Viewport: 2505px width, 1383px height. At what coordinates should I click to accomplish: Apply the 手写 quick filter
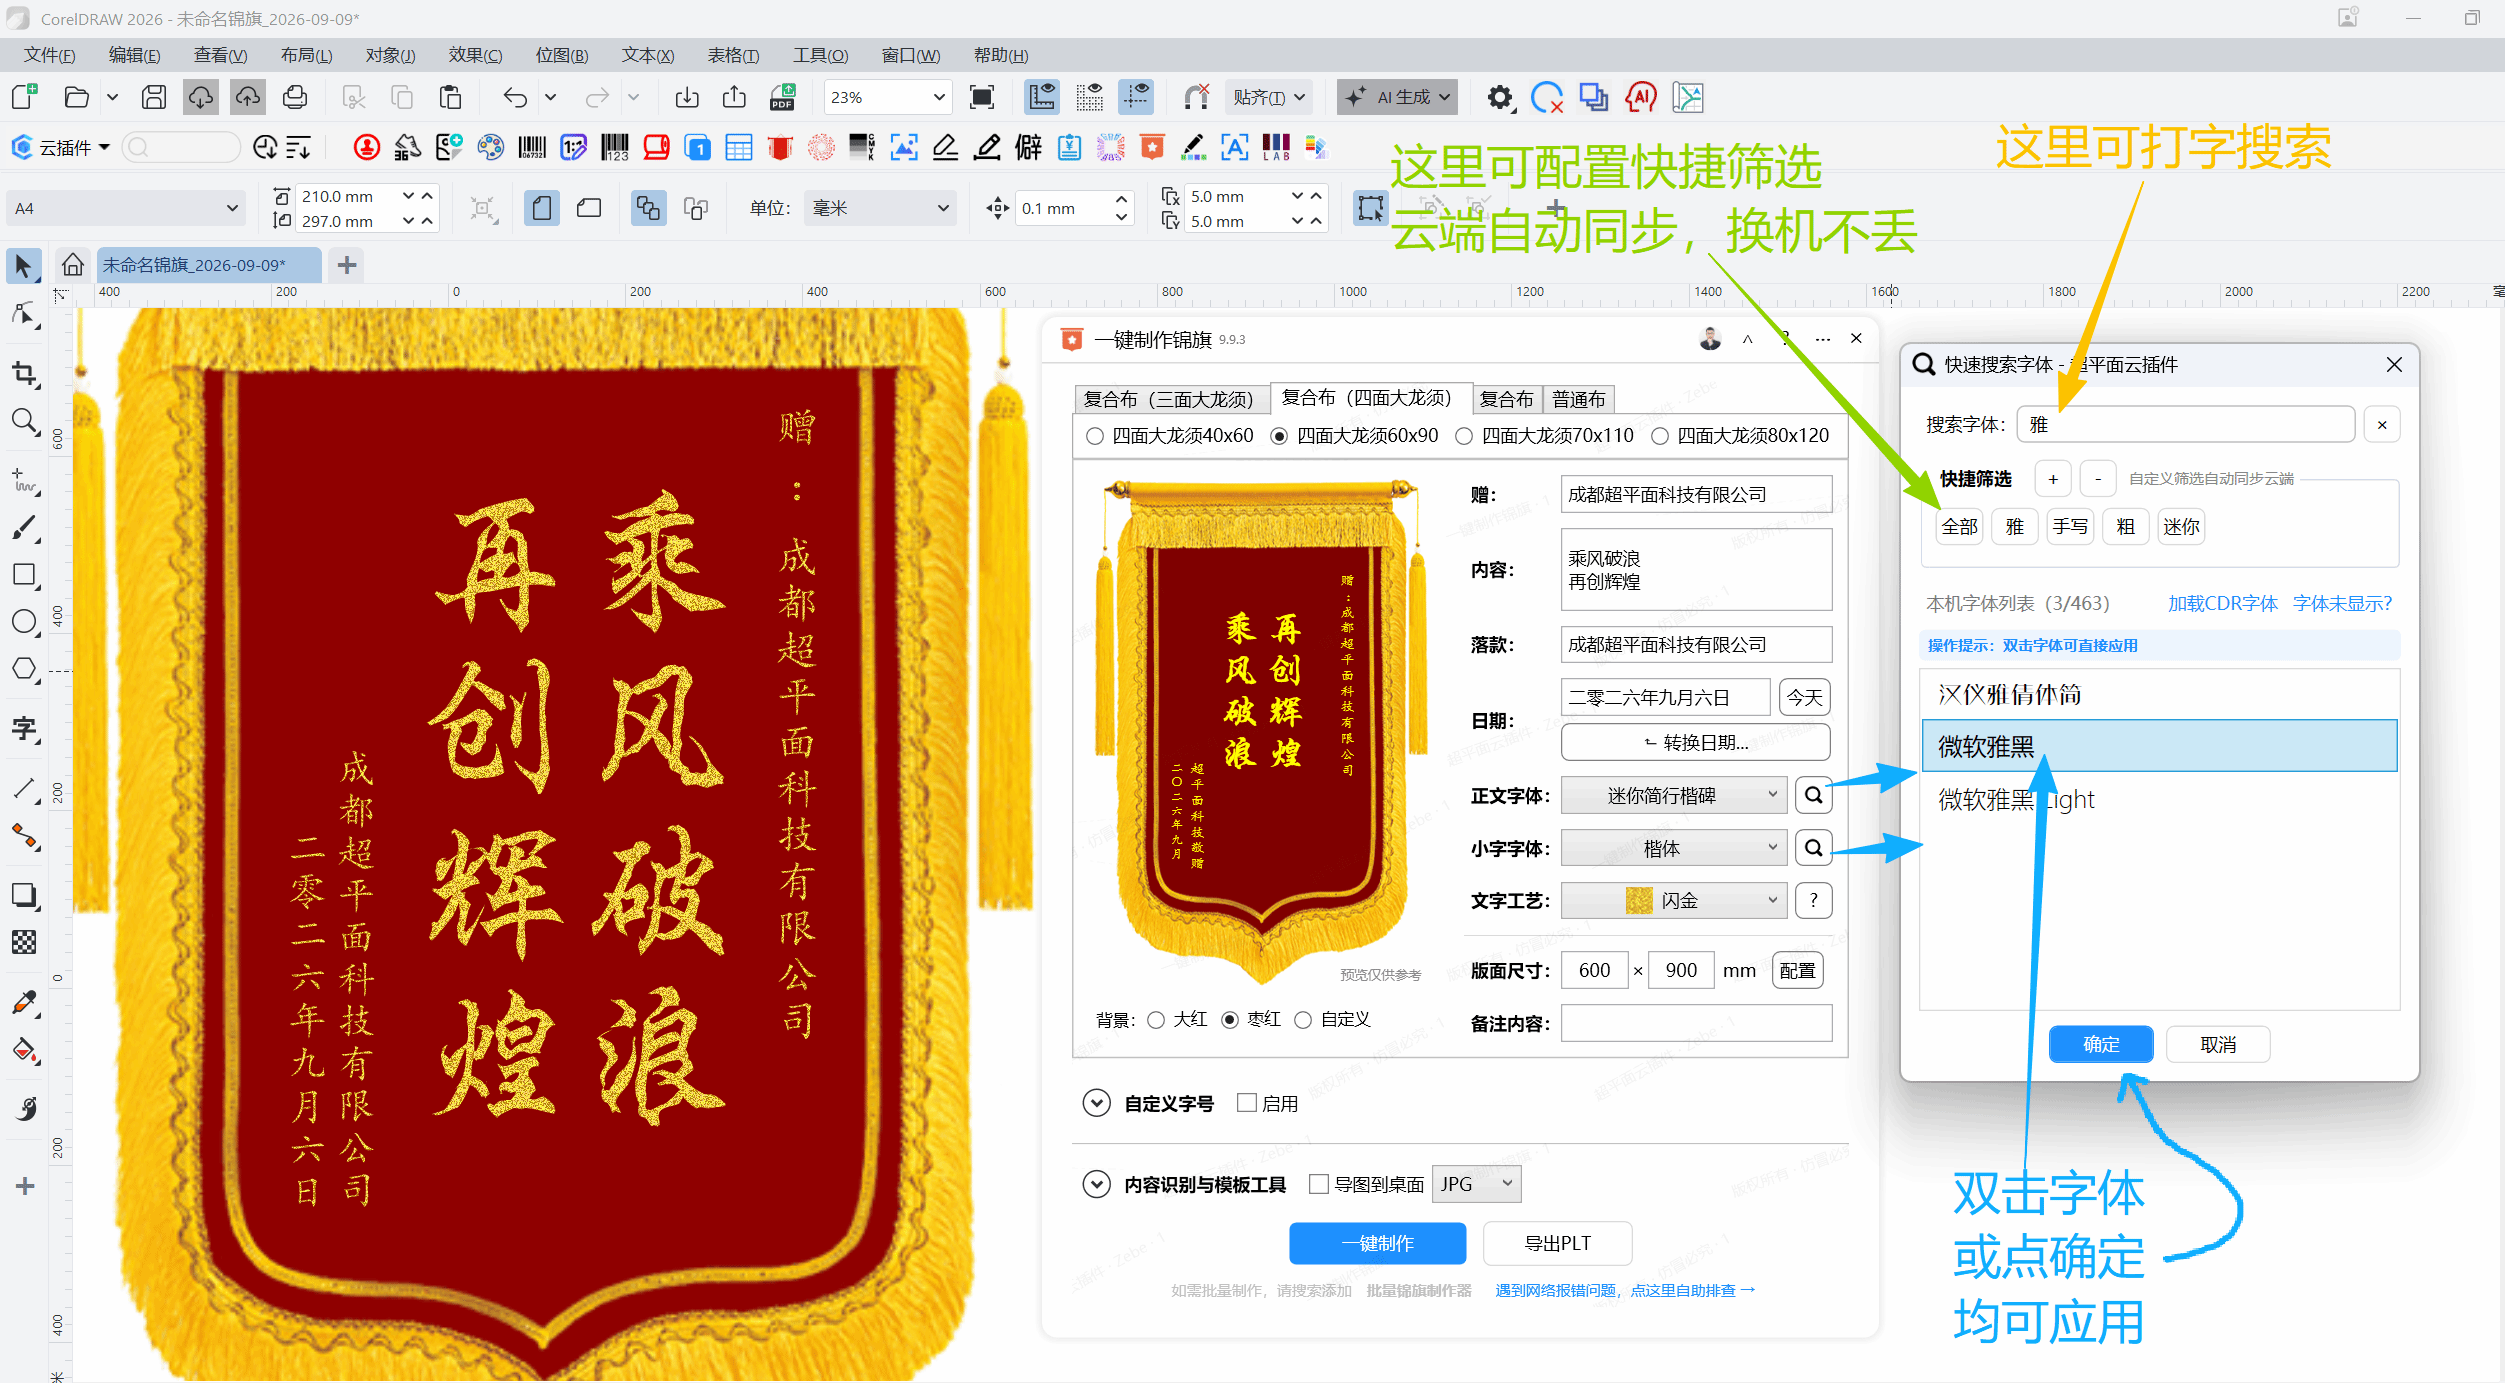click(x=2069, y=526)
